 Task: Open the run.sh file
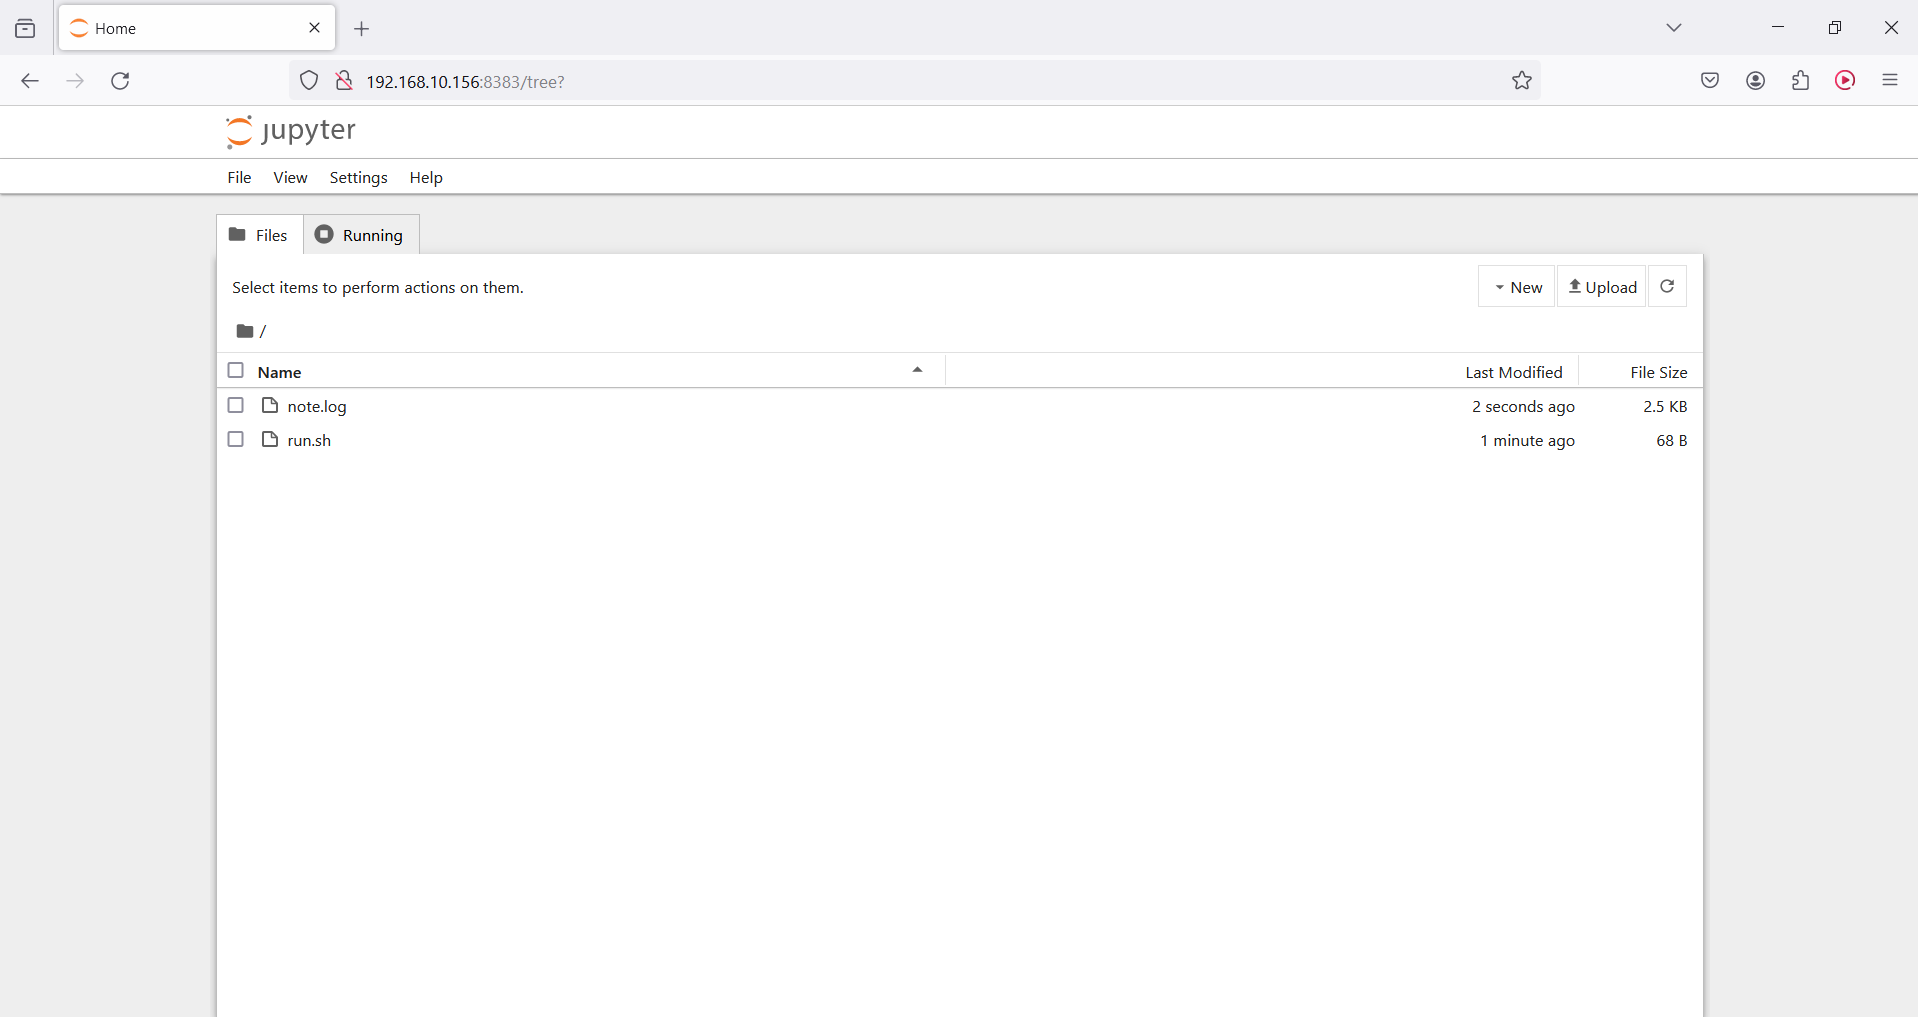(x=309, y=440)
